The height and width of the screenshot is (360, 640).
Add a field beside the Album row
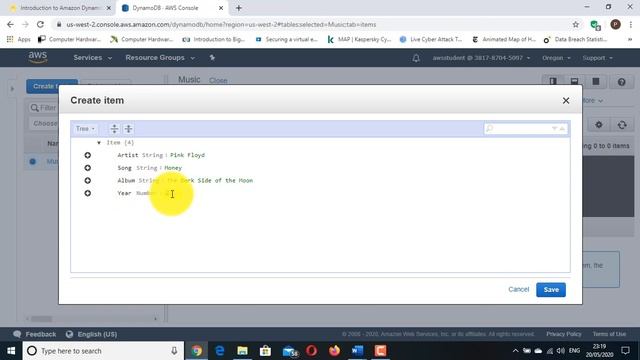tap(88, 180)
